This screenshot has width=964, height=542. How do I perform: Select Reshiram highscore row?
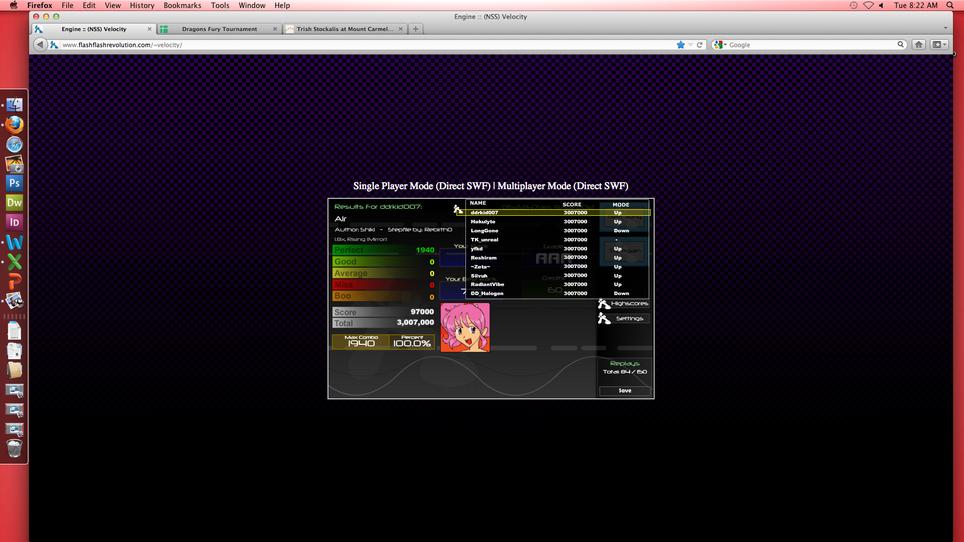pyautogui.click(x=558, y=257)
